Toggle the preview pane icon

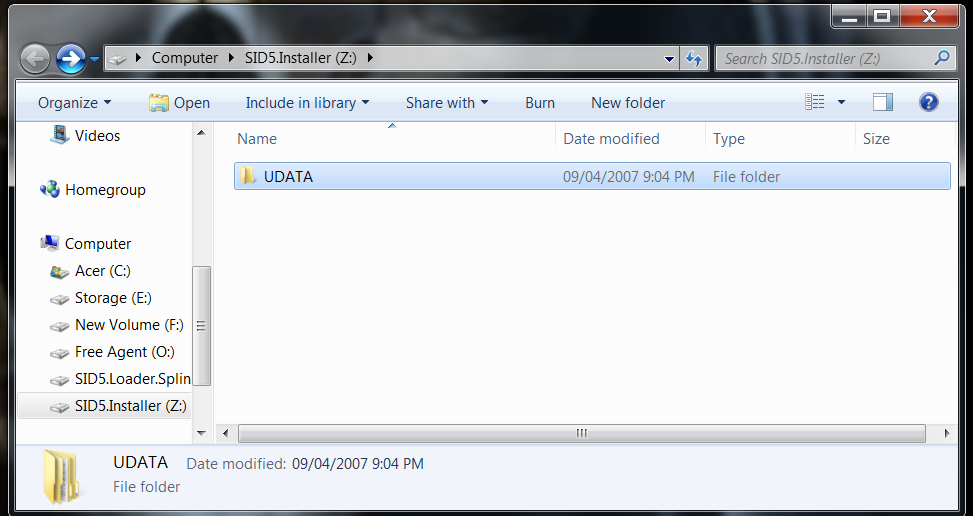pos(882,102)
